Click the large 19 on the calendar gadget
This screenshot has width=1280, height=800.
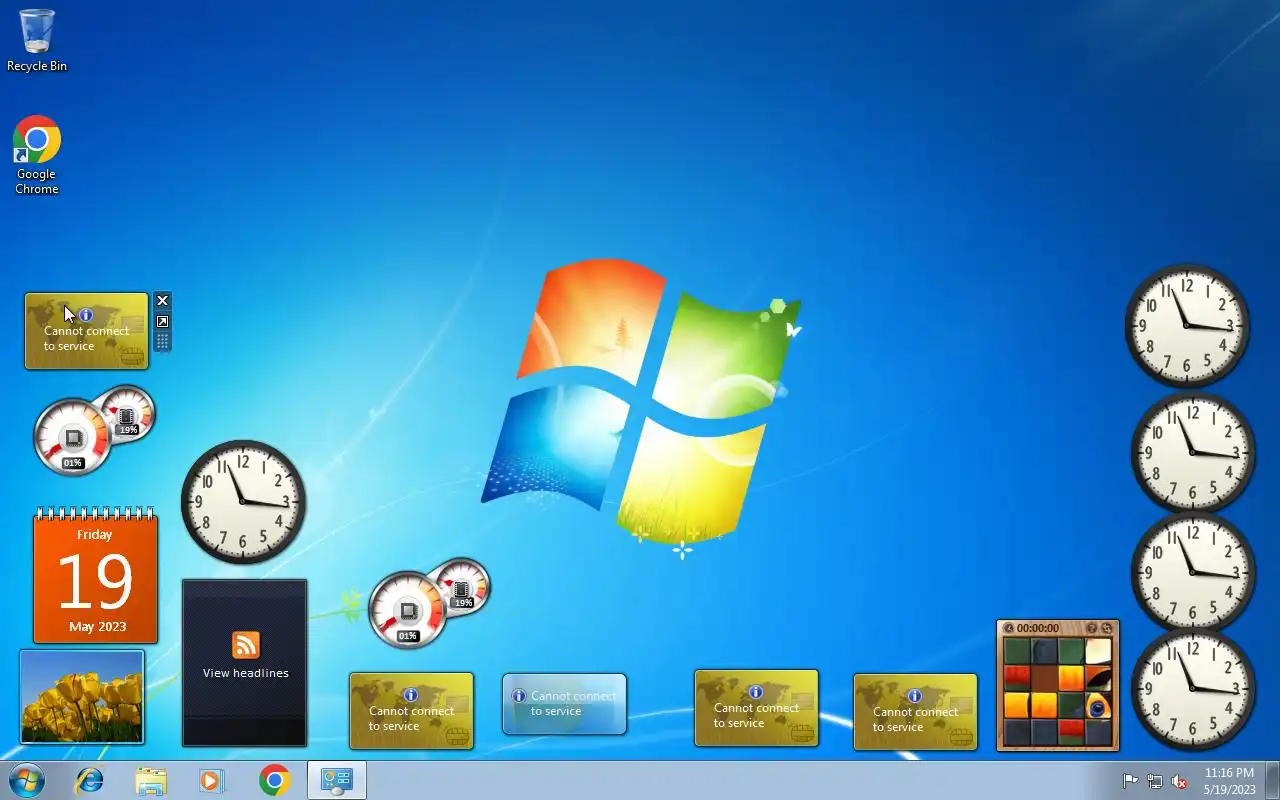pos(95,582)
